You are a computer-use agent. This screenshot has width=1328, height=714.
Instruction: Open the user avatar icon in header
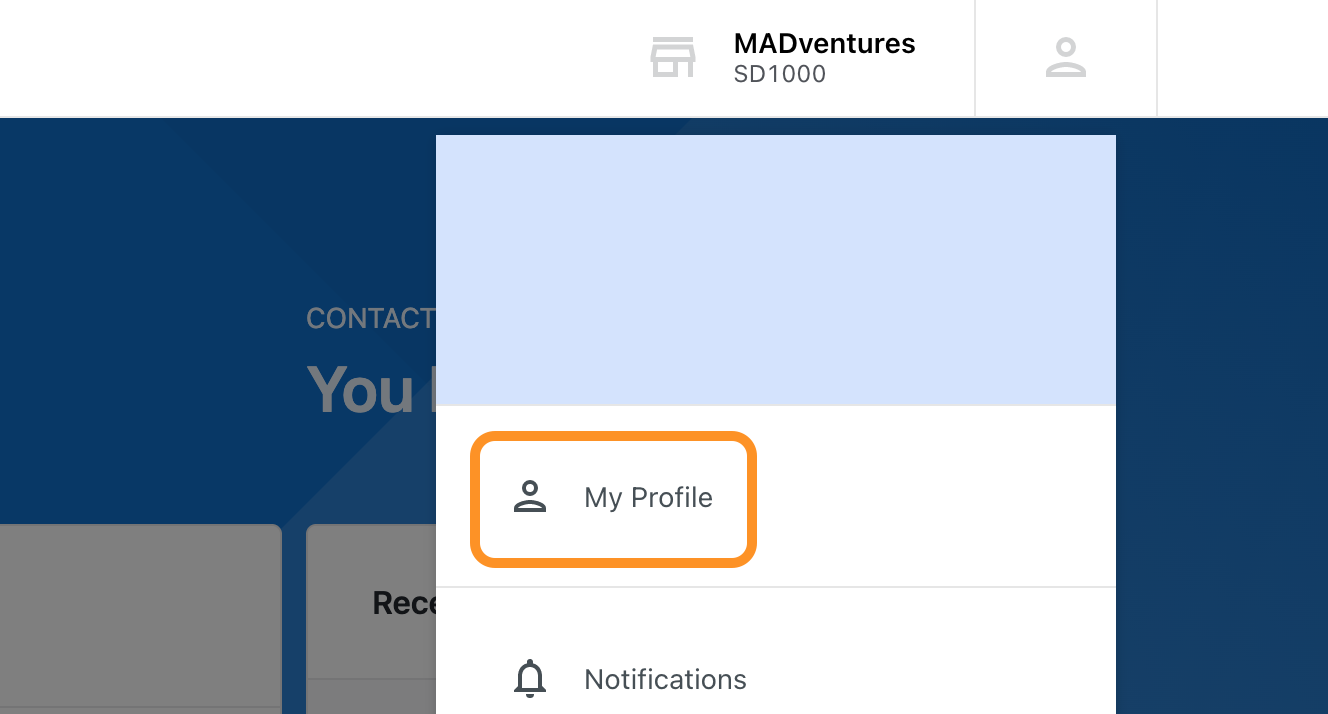tap(1066, 58)
